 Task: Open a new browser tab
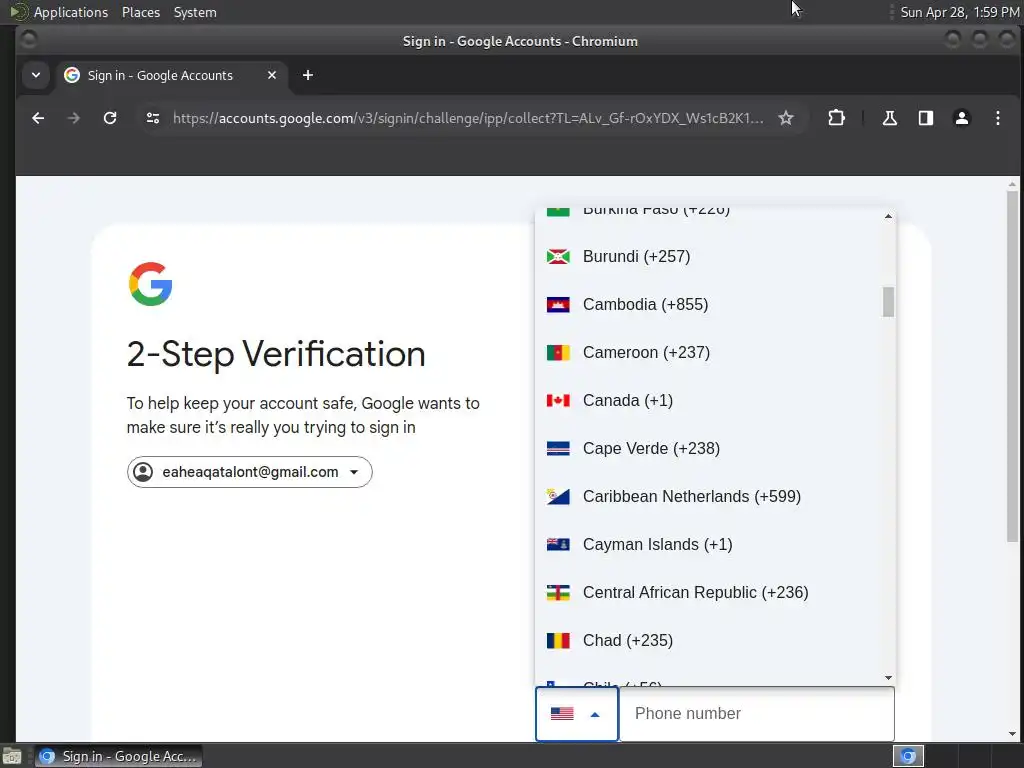(x=308, y=75)
